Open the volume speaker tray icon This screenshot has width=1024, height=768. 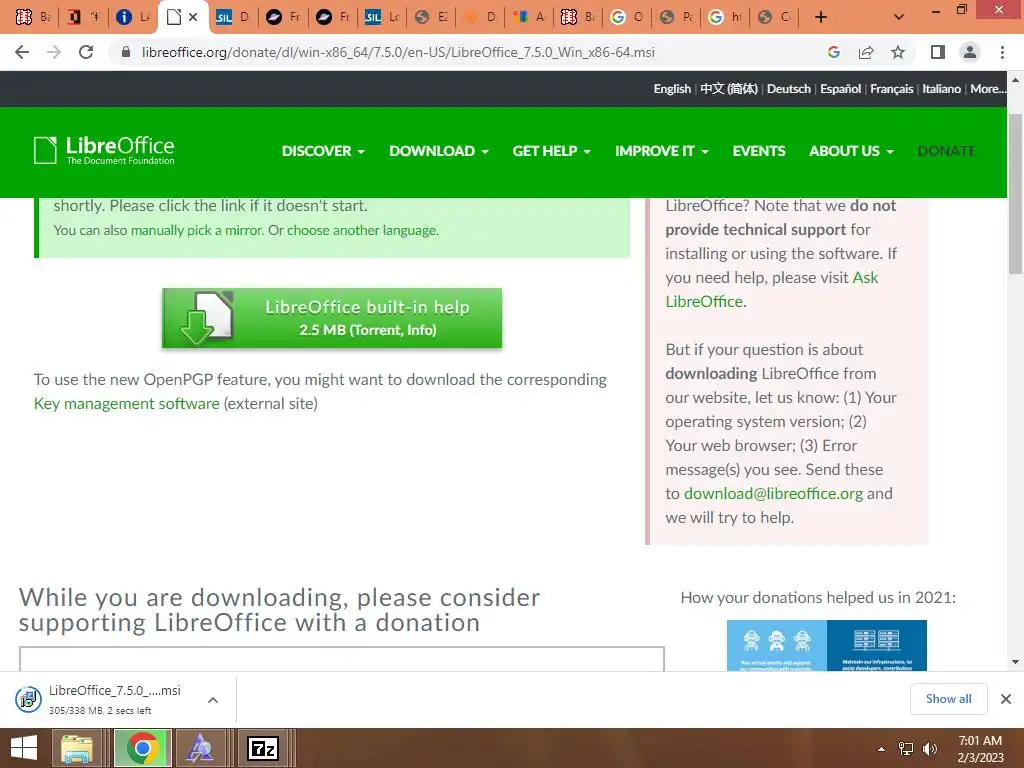pyautogui.click(x=930, y=749)
